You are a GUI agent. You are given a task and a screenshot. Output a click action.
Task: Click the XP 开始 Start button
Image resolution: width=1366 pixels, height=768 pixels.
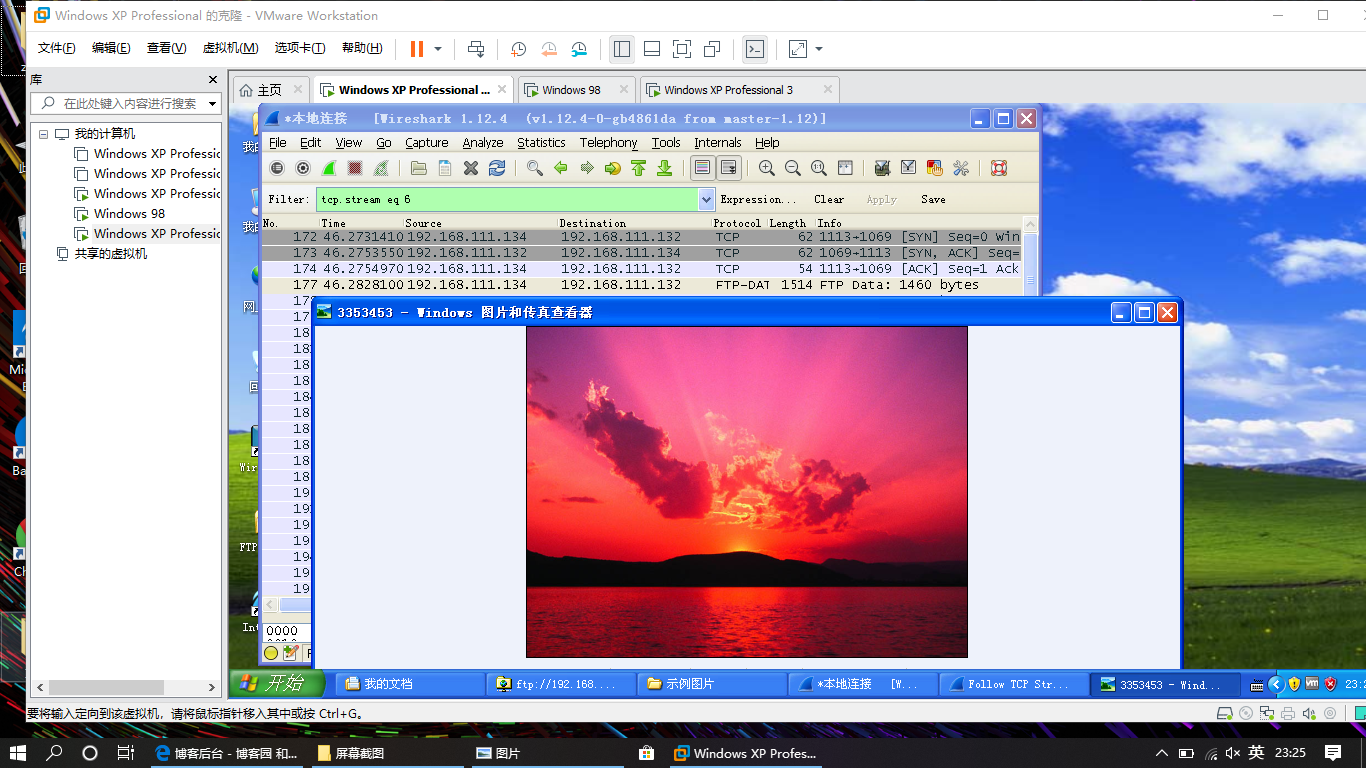click(278, 684)
